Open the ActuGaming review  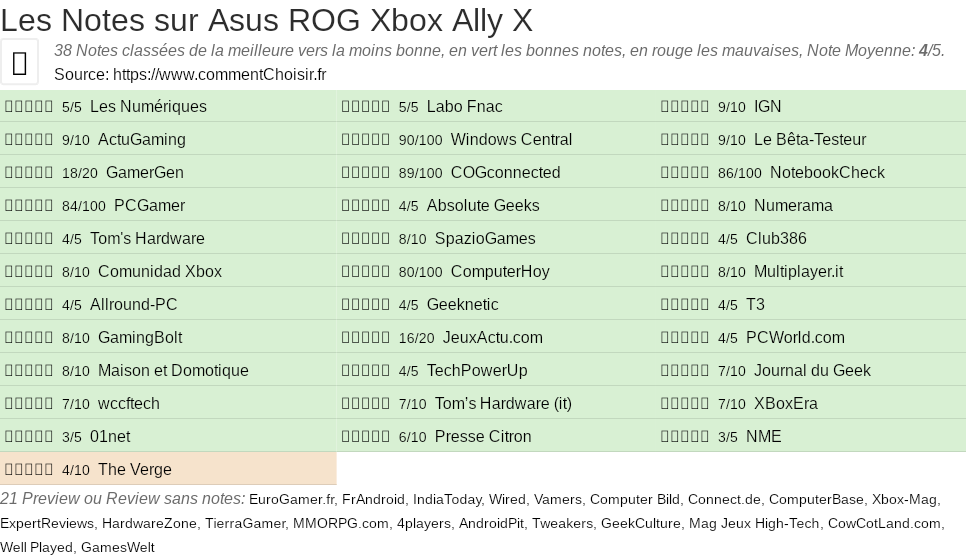pos(141,140)
